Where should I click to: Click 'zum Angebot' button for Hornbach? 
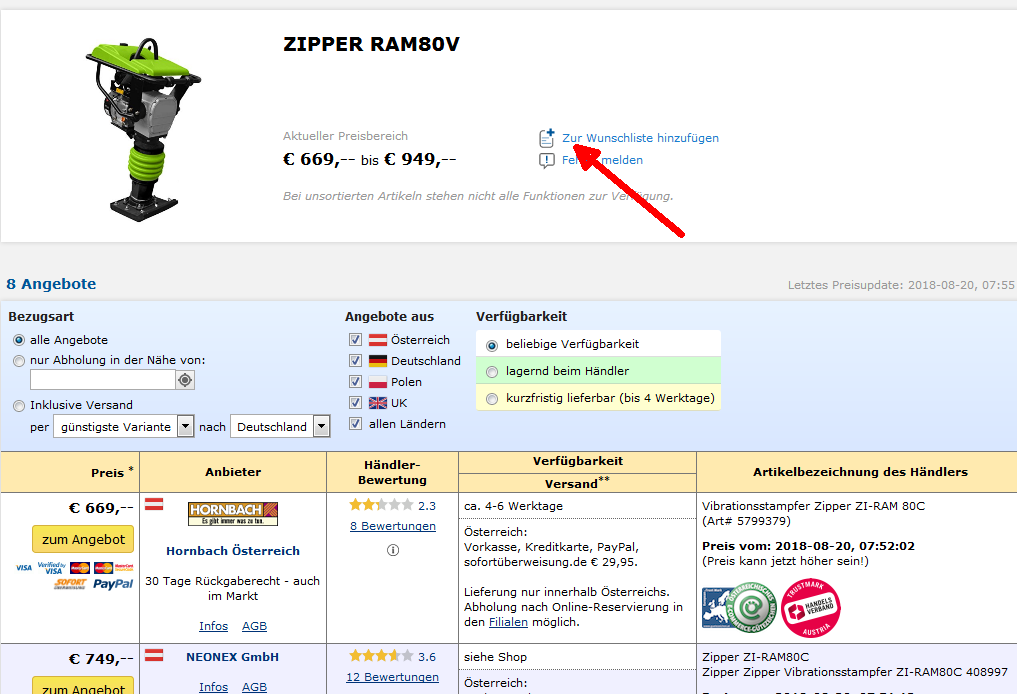click(83, 540)
